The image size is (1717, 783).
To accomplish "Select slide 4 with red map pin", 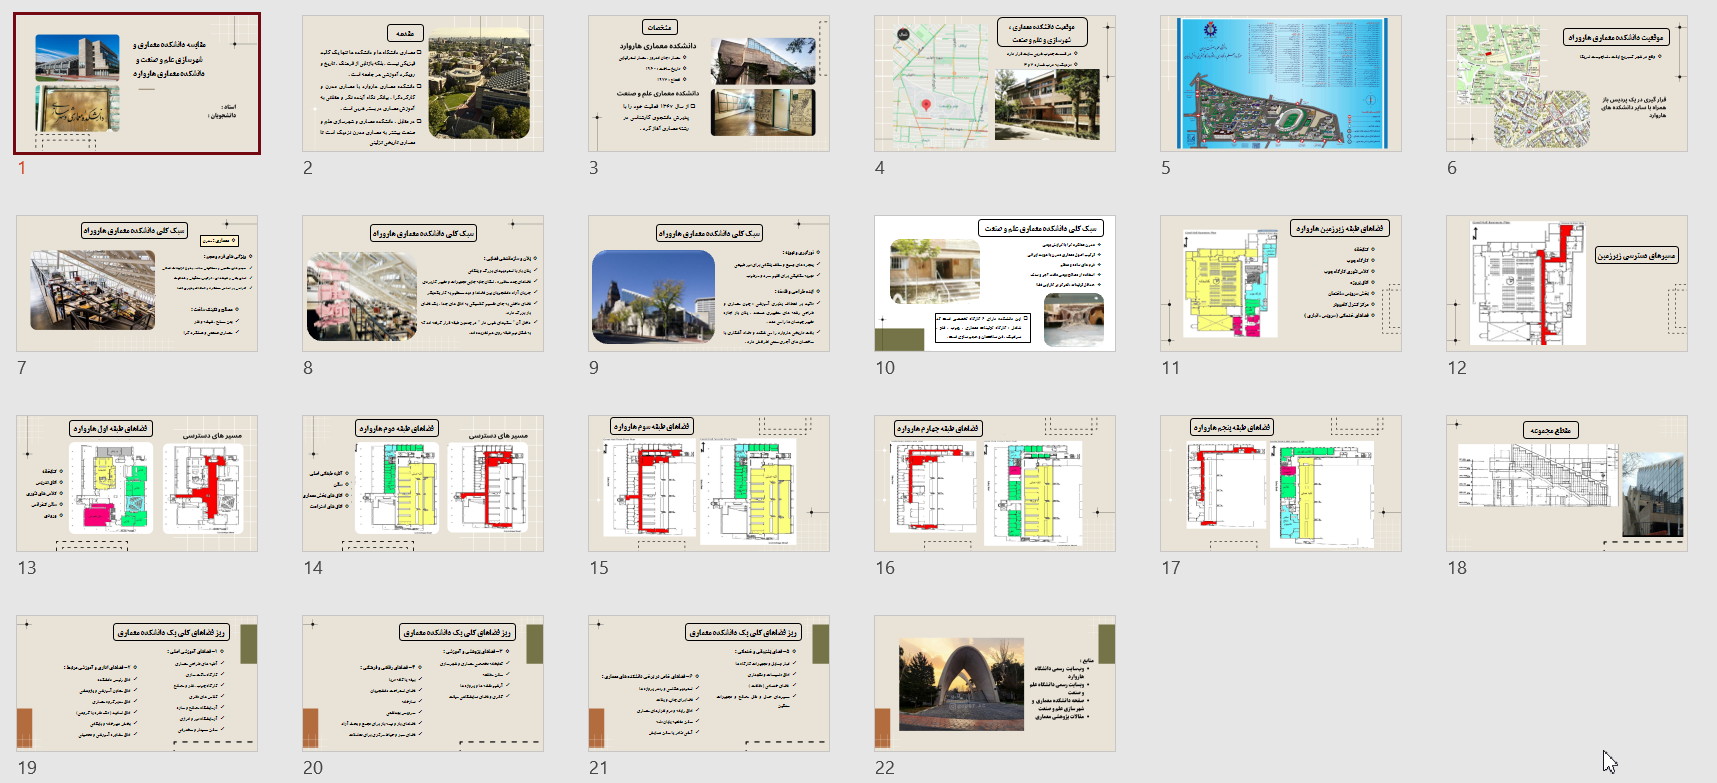I will pyautogui.click(x=995, y=84).
